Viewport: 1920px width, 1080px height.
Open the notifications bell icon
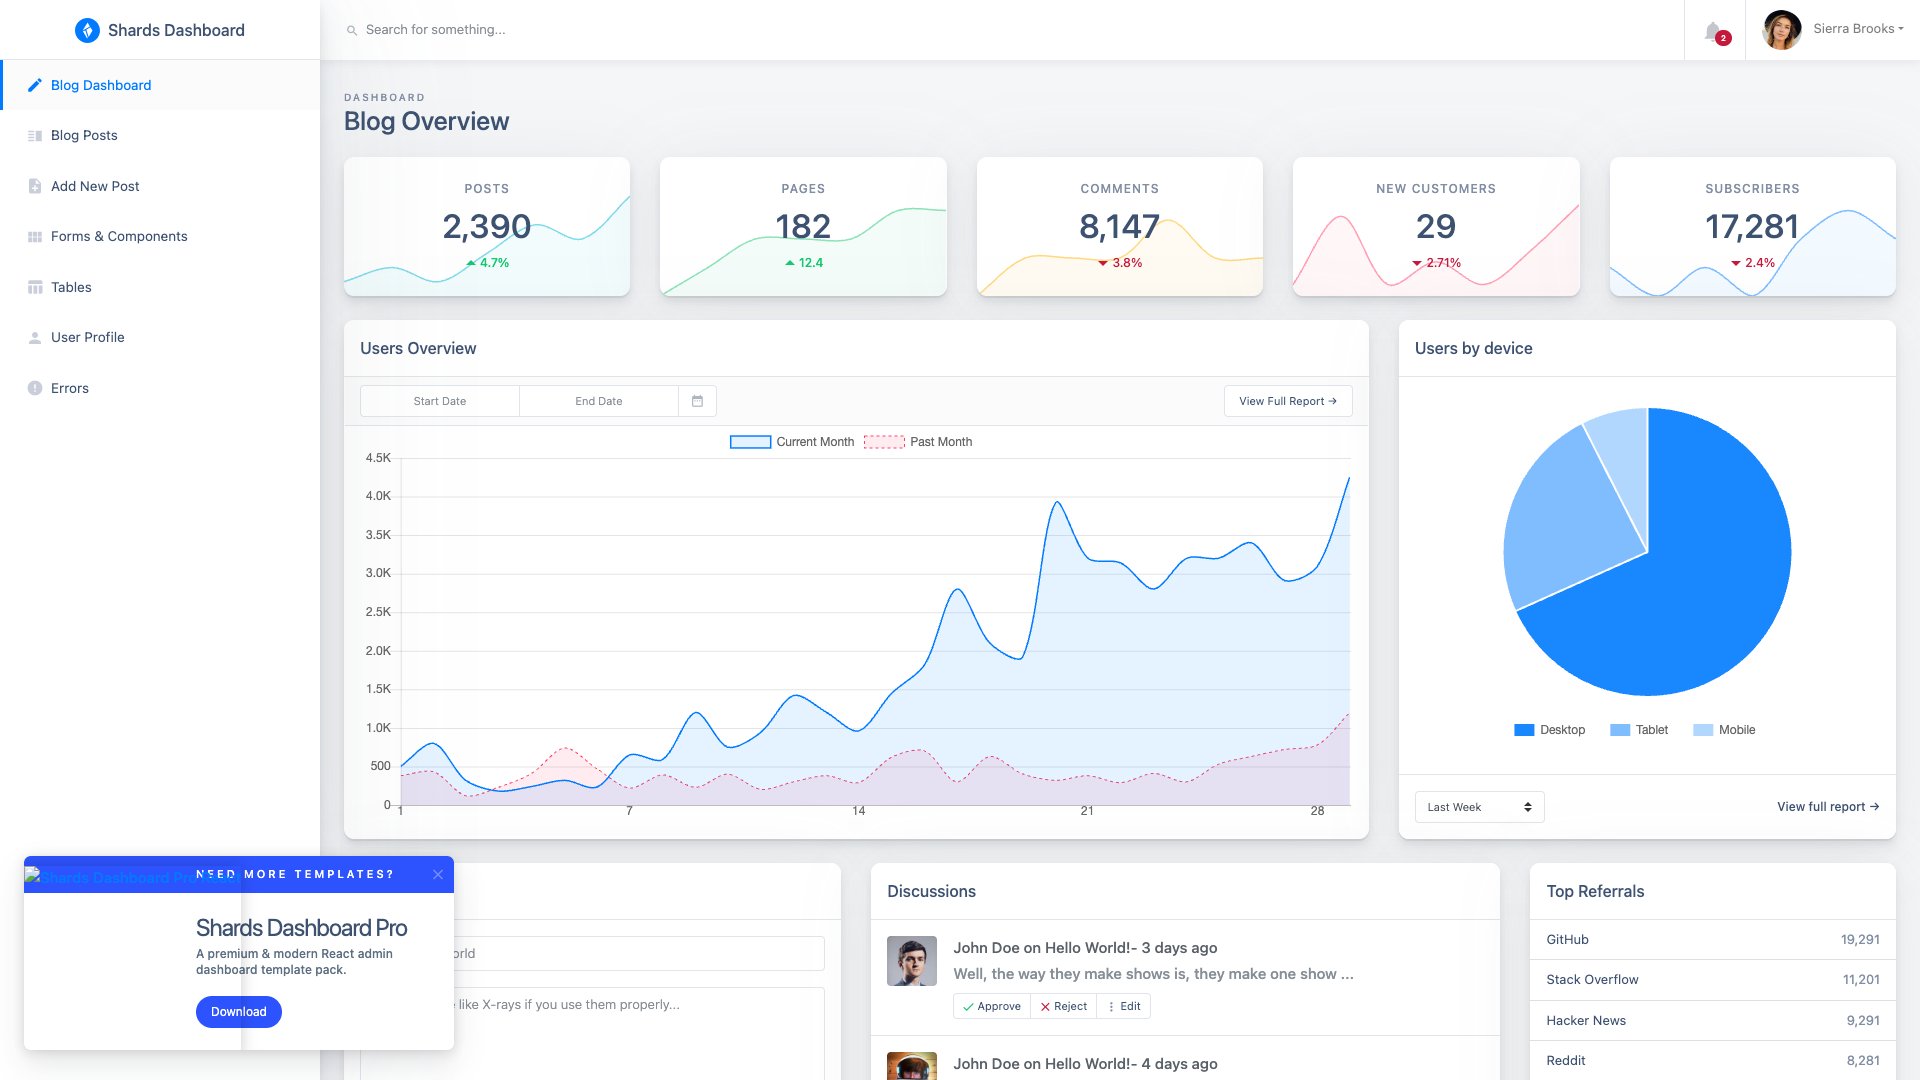click(1713, 29)
